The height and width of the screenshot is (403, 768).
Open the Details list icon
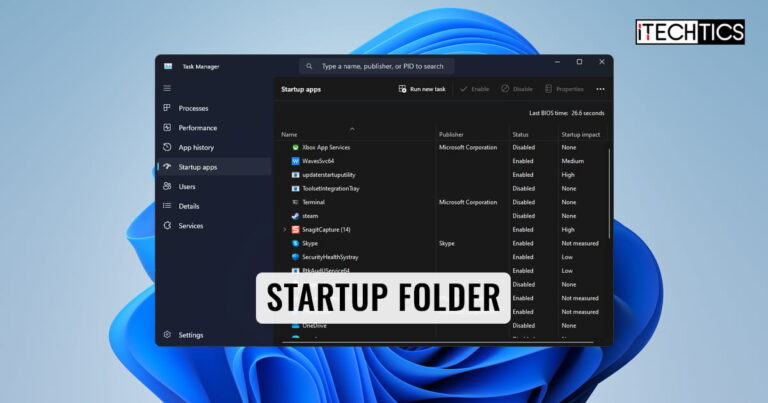(x=167, y=206)
